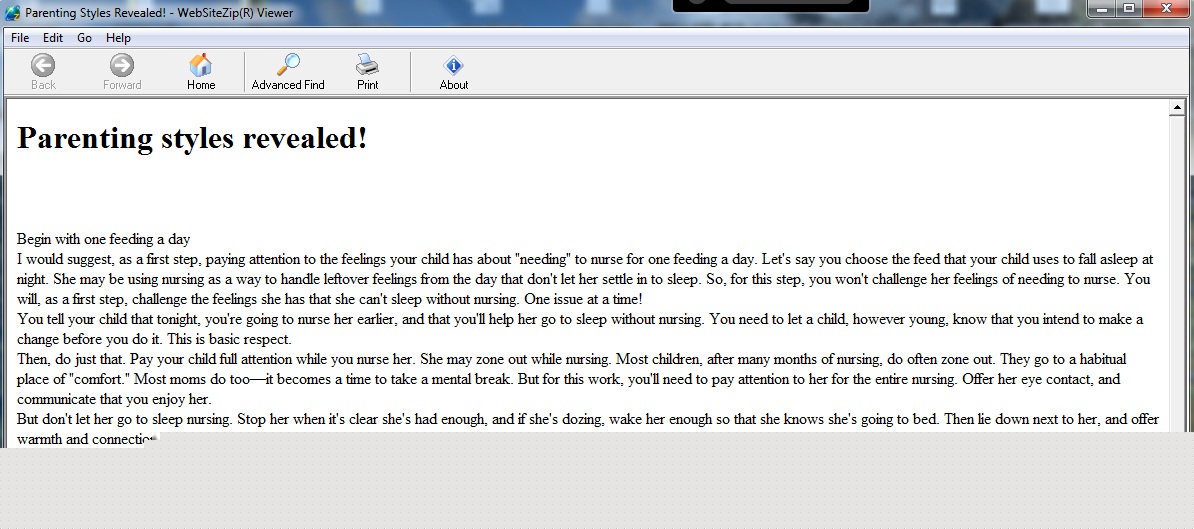This screenshot has width=1194, height=529.
Task: Click the text 'One issue at a time!'
Action: pyautogui.click(x=583, y=299)
